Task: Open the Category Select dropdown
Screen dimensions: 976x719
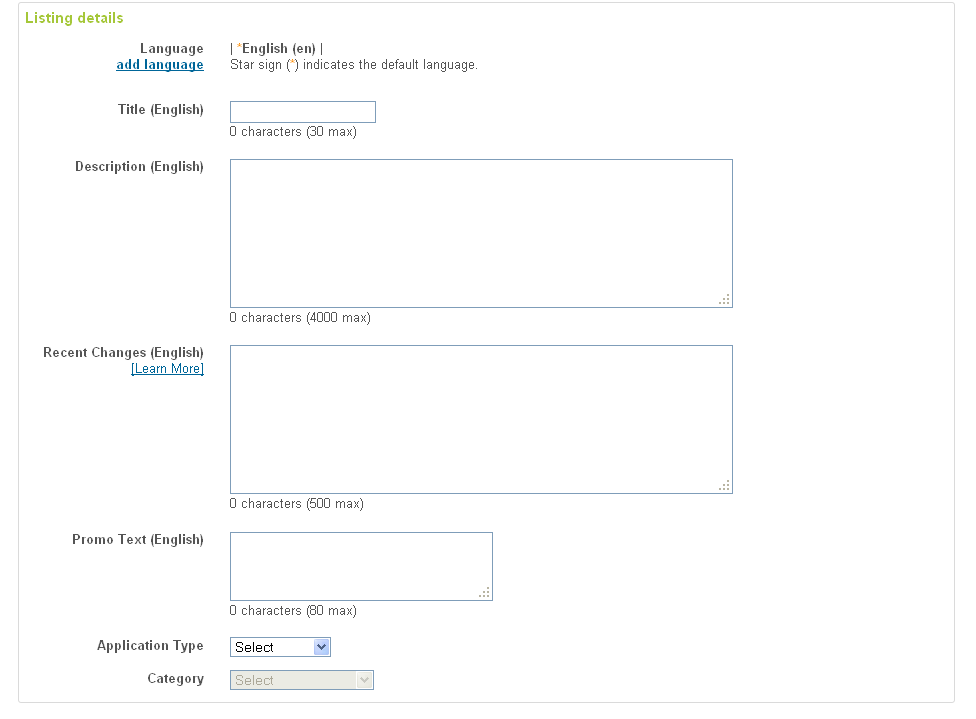Action: 301,680
